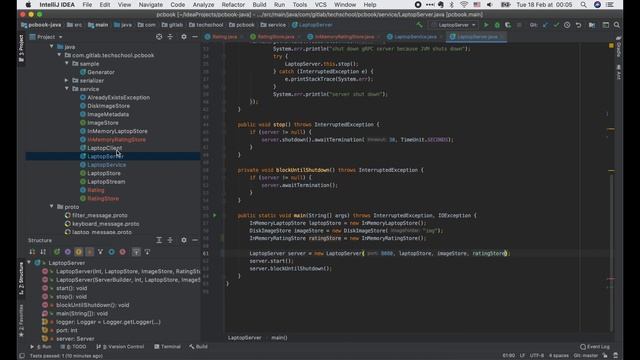
Task: Switch to LaptopService.java editor tab
Action: click(x=415, y=37)
